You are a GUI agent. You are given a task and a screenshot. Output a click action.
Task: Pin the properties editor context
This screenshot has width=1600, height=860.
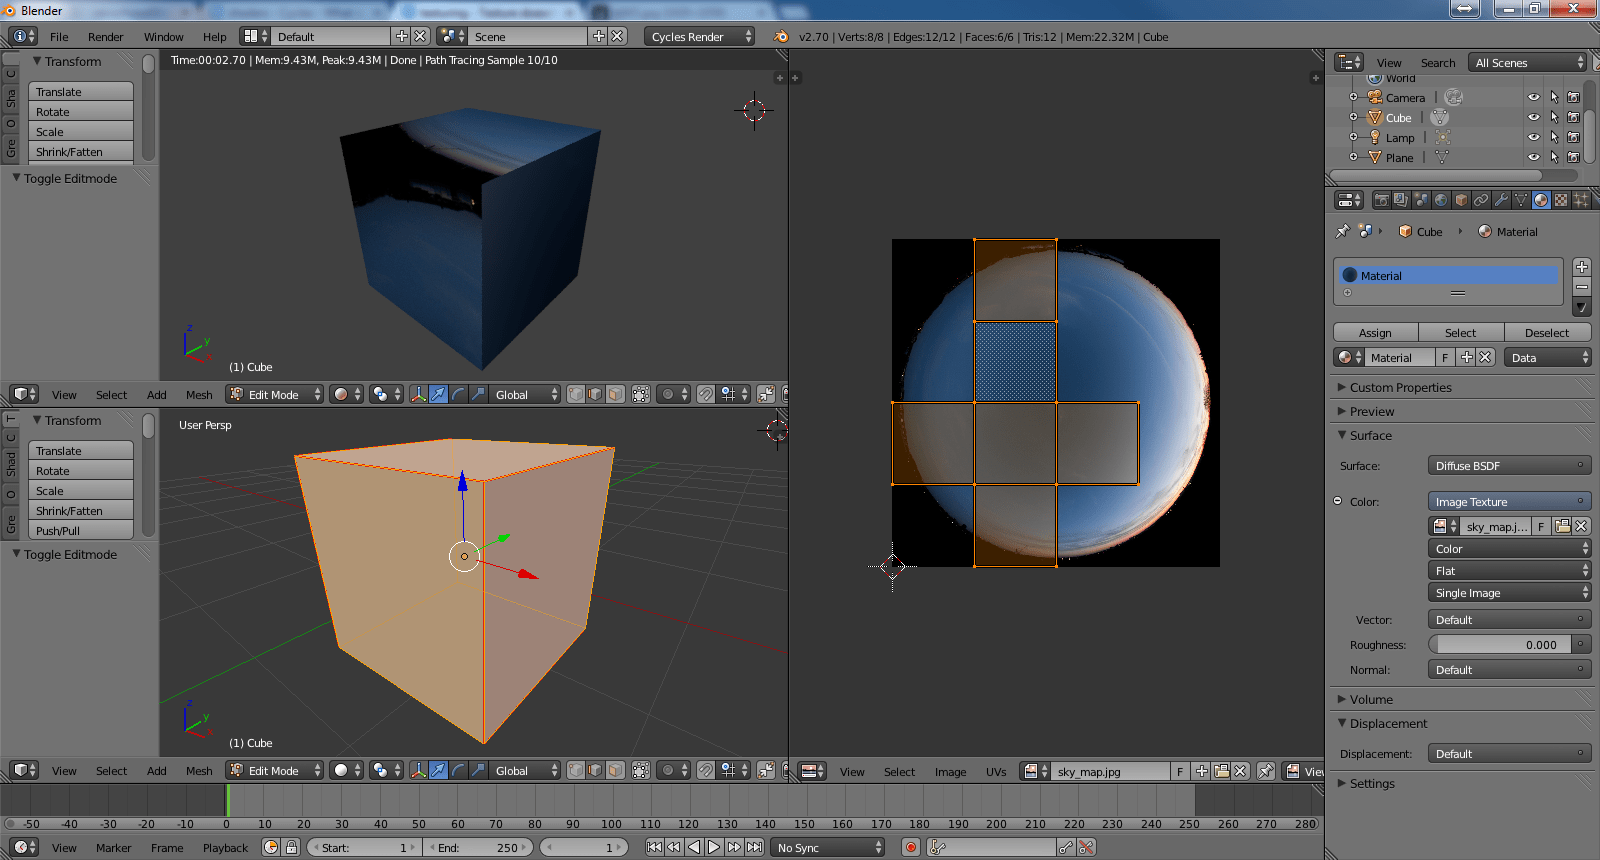click(x=1342, y=231)
